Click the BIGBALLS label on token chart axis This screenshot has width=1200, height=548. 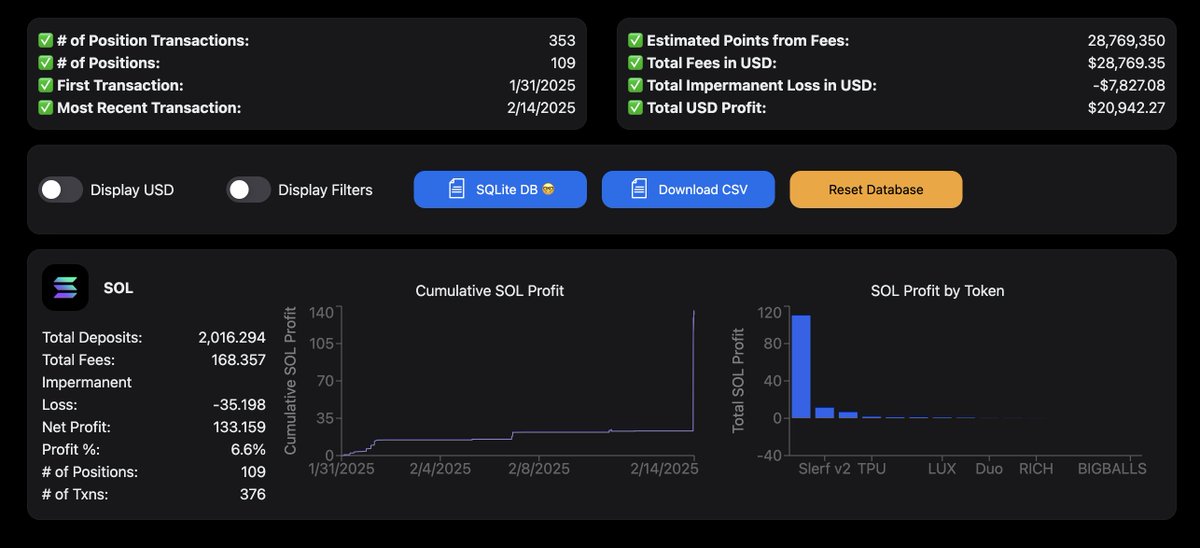pyautogui.click(x=1112, y=468)
